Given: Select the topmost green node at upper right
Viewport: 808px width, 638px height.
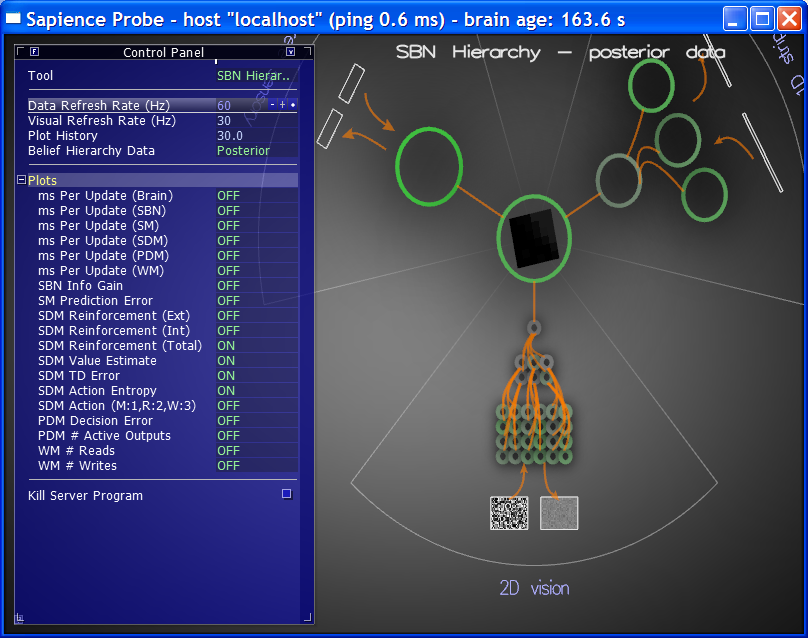Looking at the screenshot, I should coord(652,85).
